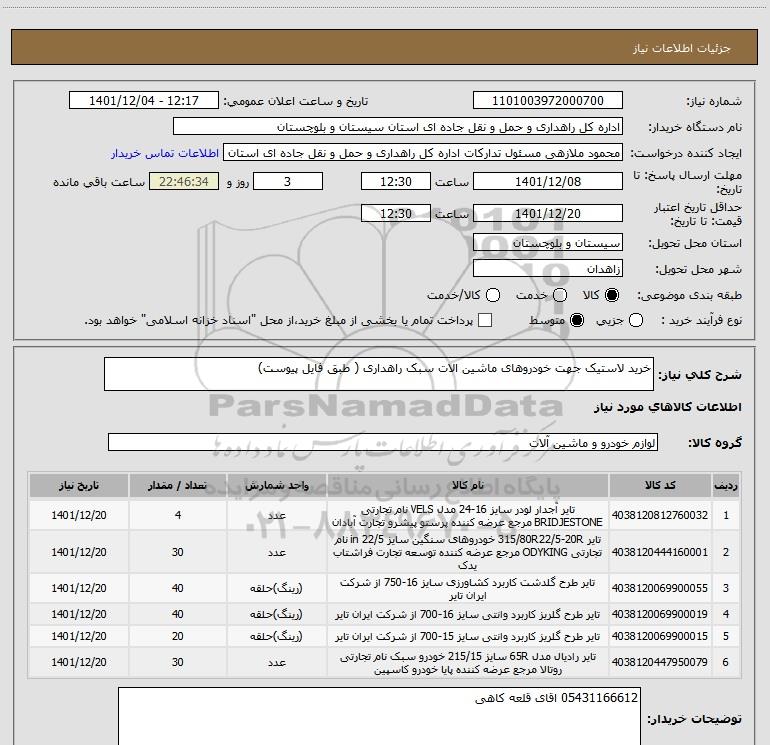This screenshot has height=745, width=770.
Task: Click buyer organization name field
Action: pos(398,127)
